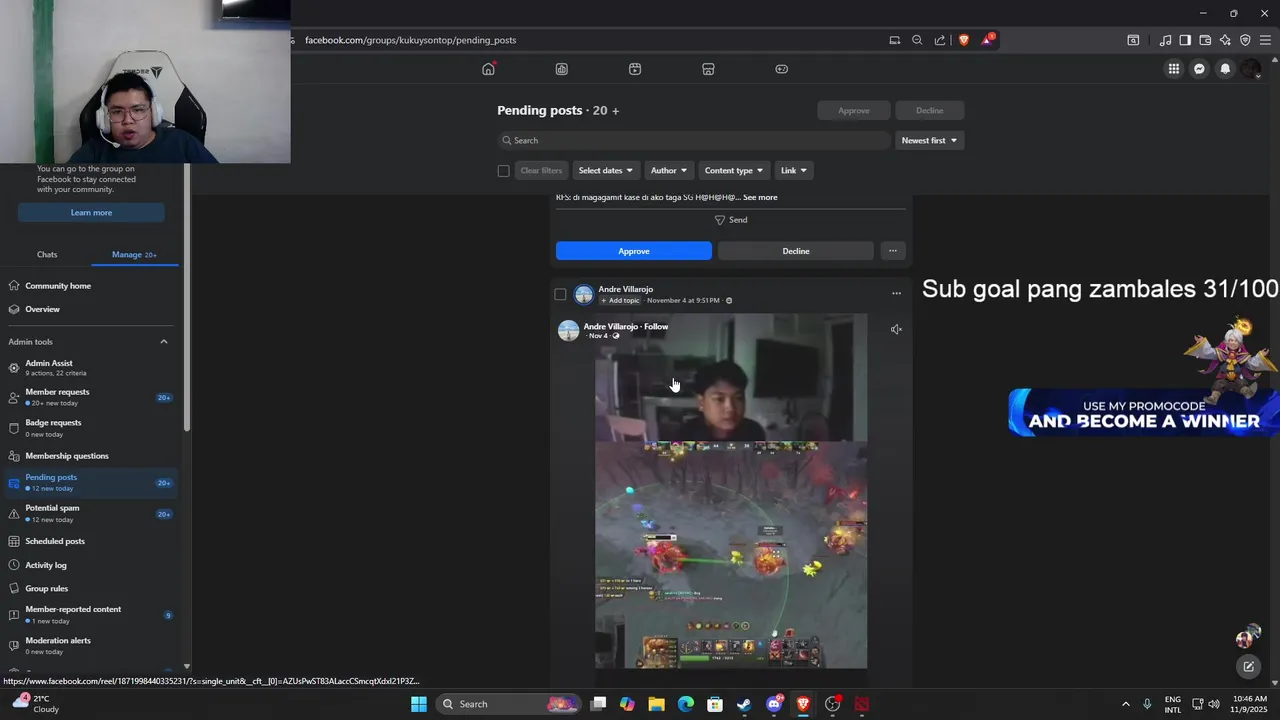Viewport: 1280px width, 720px height.
Task: Open the Link filter dropdown
Action: (793, 171)
